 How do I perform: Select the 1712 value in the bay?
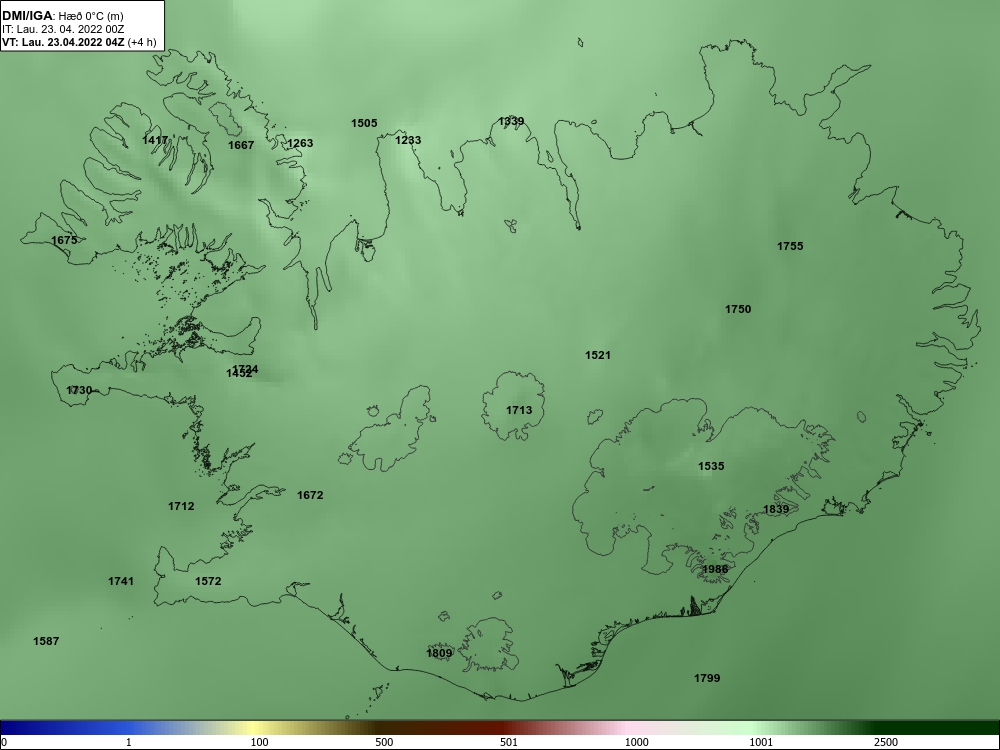pos(181,506)
